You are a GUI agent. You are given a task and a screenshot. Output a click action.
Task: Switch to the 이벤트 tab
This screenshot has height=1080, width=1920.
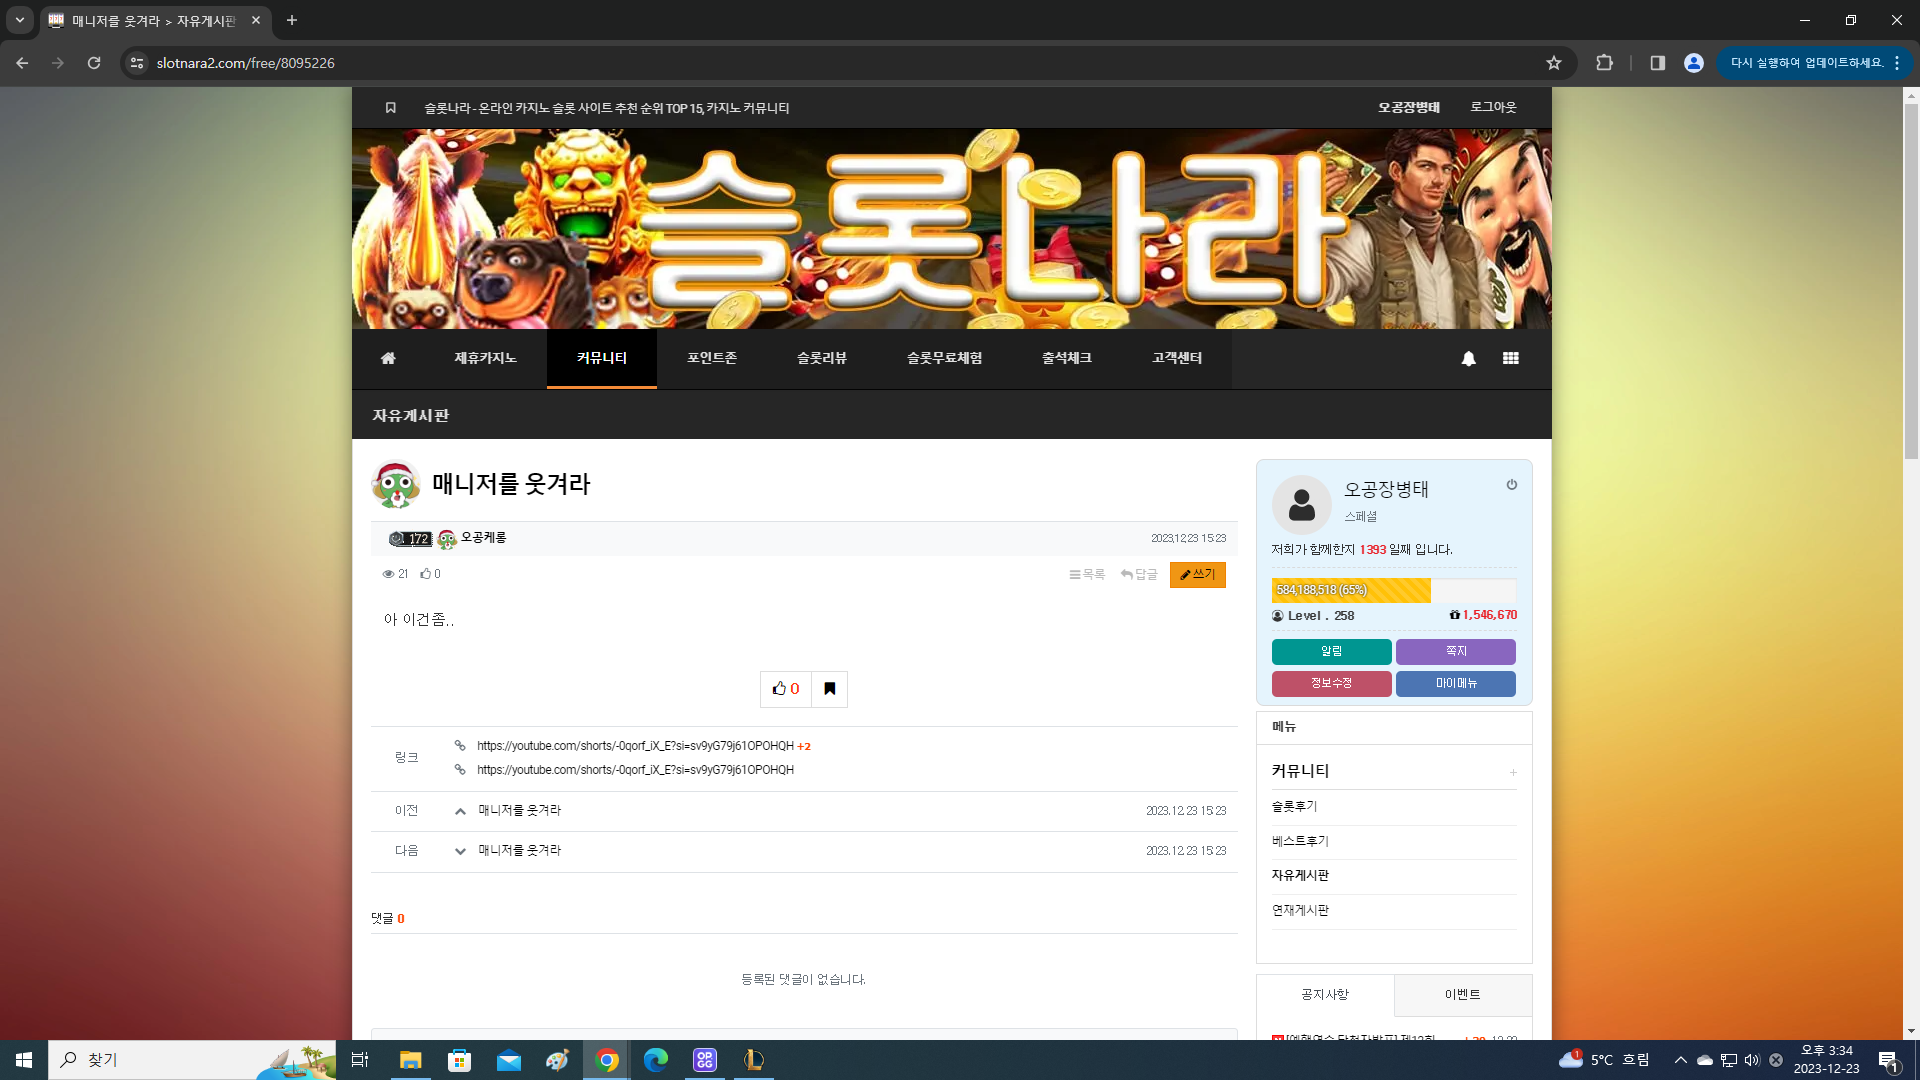(x=1462, y=995)
